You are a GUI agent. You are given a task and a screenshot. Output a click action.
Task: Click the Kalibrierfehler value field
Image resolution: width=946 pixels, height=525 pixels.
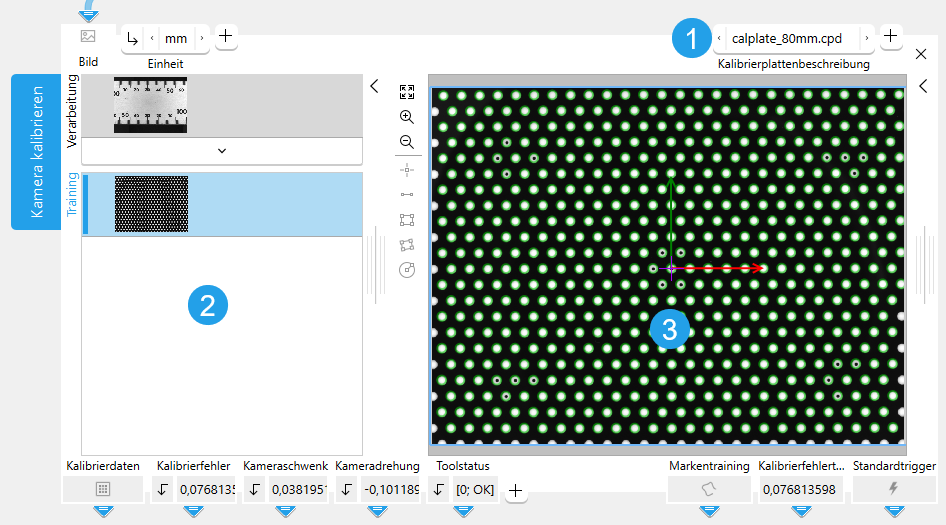206,490
